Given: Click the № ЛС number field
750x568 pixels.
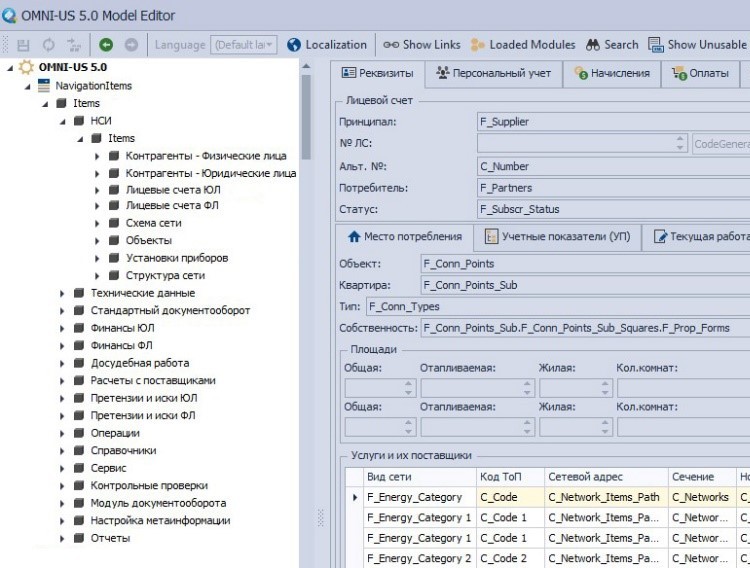Looking at the screenshot, I should click(x=582, y=144).
